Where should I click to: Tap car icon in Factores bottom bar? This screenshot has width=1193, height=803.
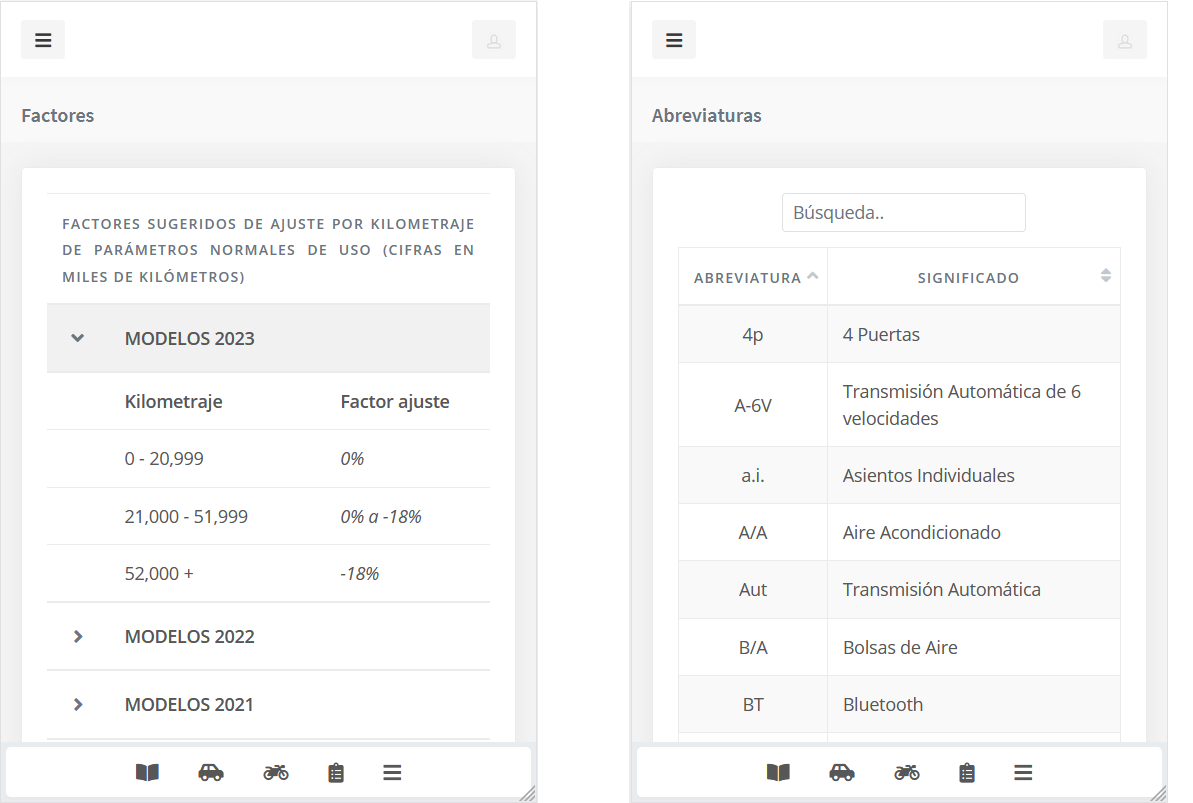pyautogui.click(x=211, y=772)
